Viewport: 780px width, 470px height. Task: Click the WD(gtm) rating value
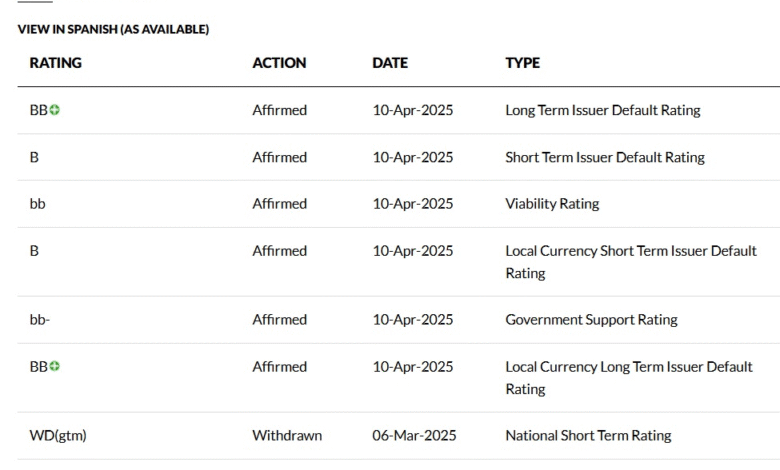(58, 436)
